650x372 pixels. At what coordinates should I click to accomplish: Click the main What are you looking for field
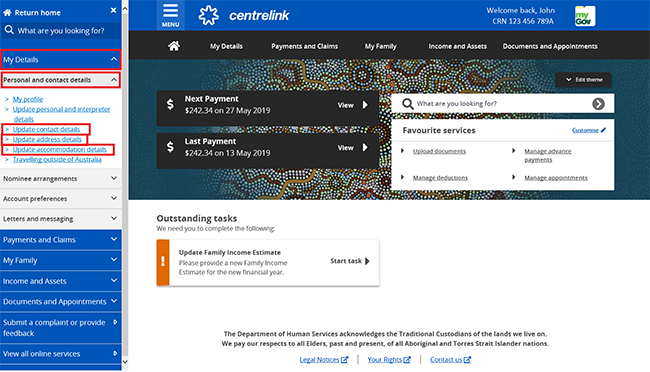click(x=502, y=104)
